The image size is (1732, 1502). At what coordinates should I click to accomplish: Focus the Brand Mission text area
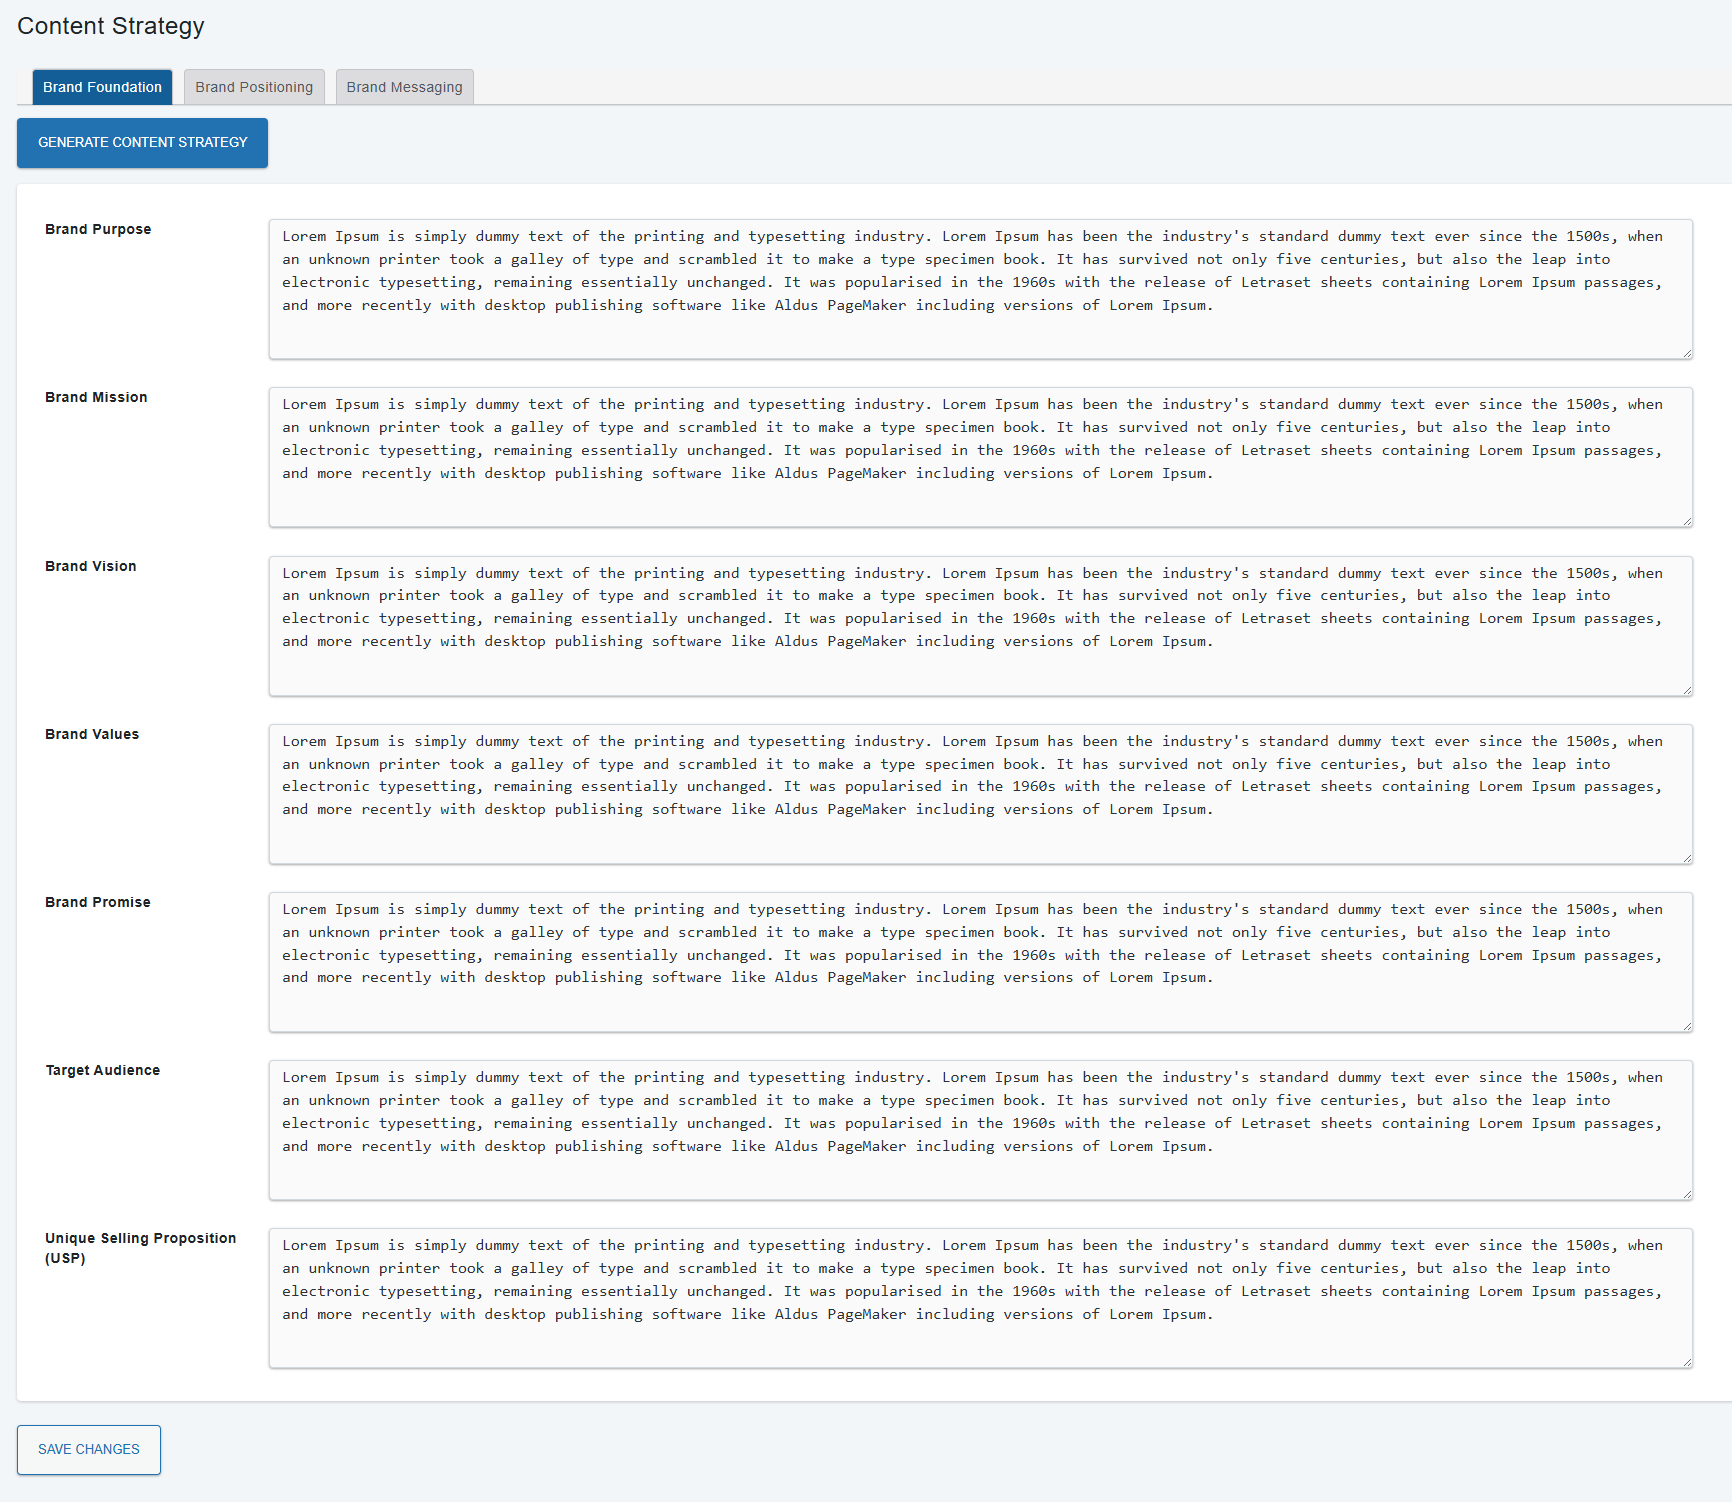[981, 457]
